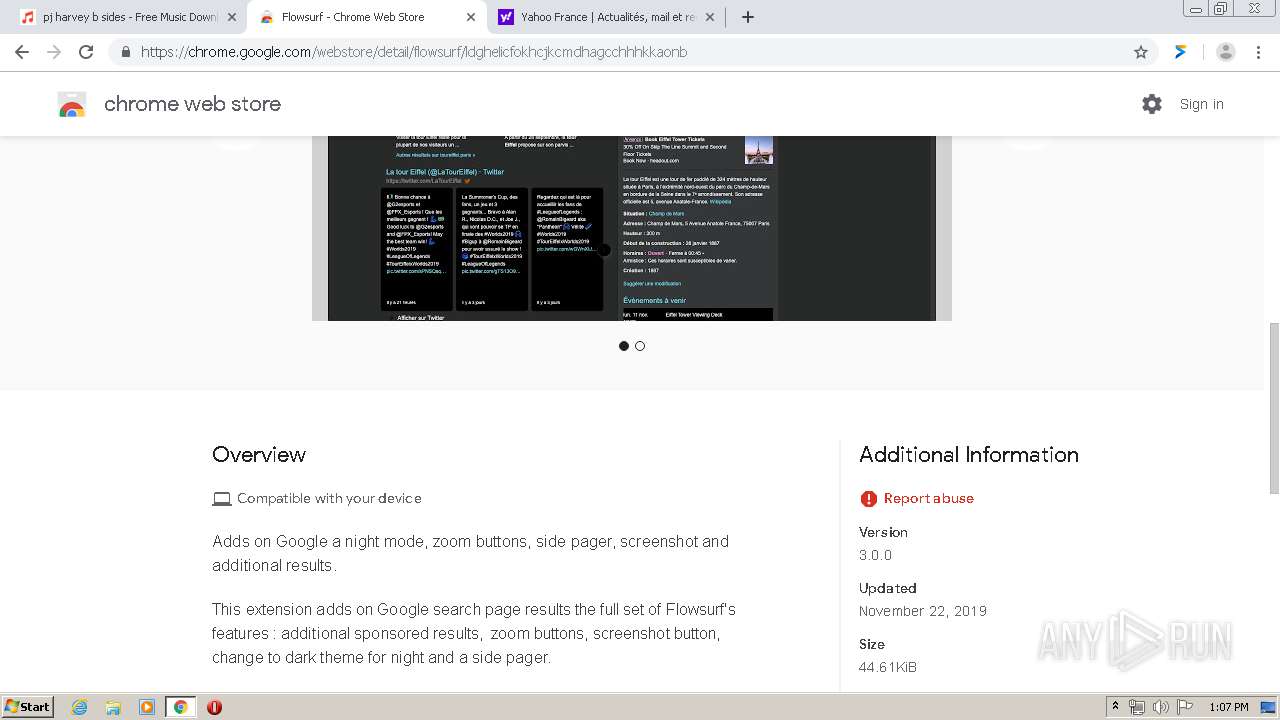Go back to the previous page
The image size is (1280, 720).
[x=22, y=52]
